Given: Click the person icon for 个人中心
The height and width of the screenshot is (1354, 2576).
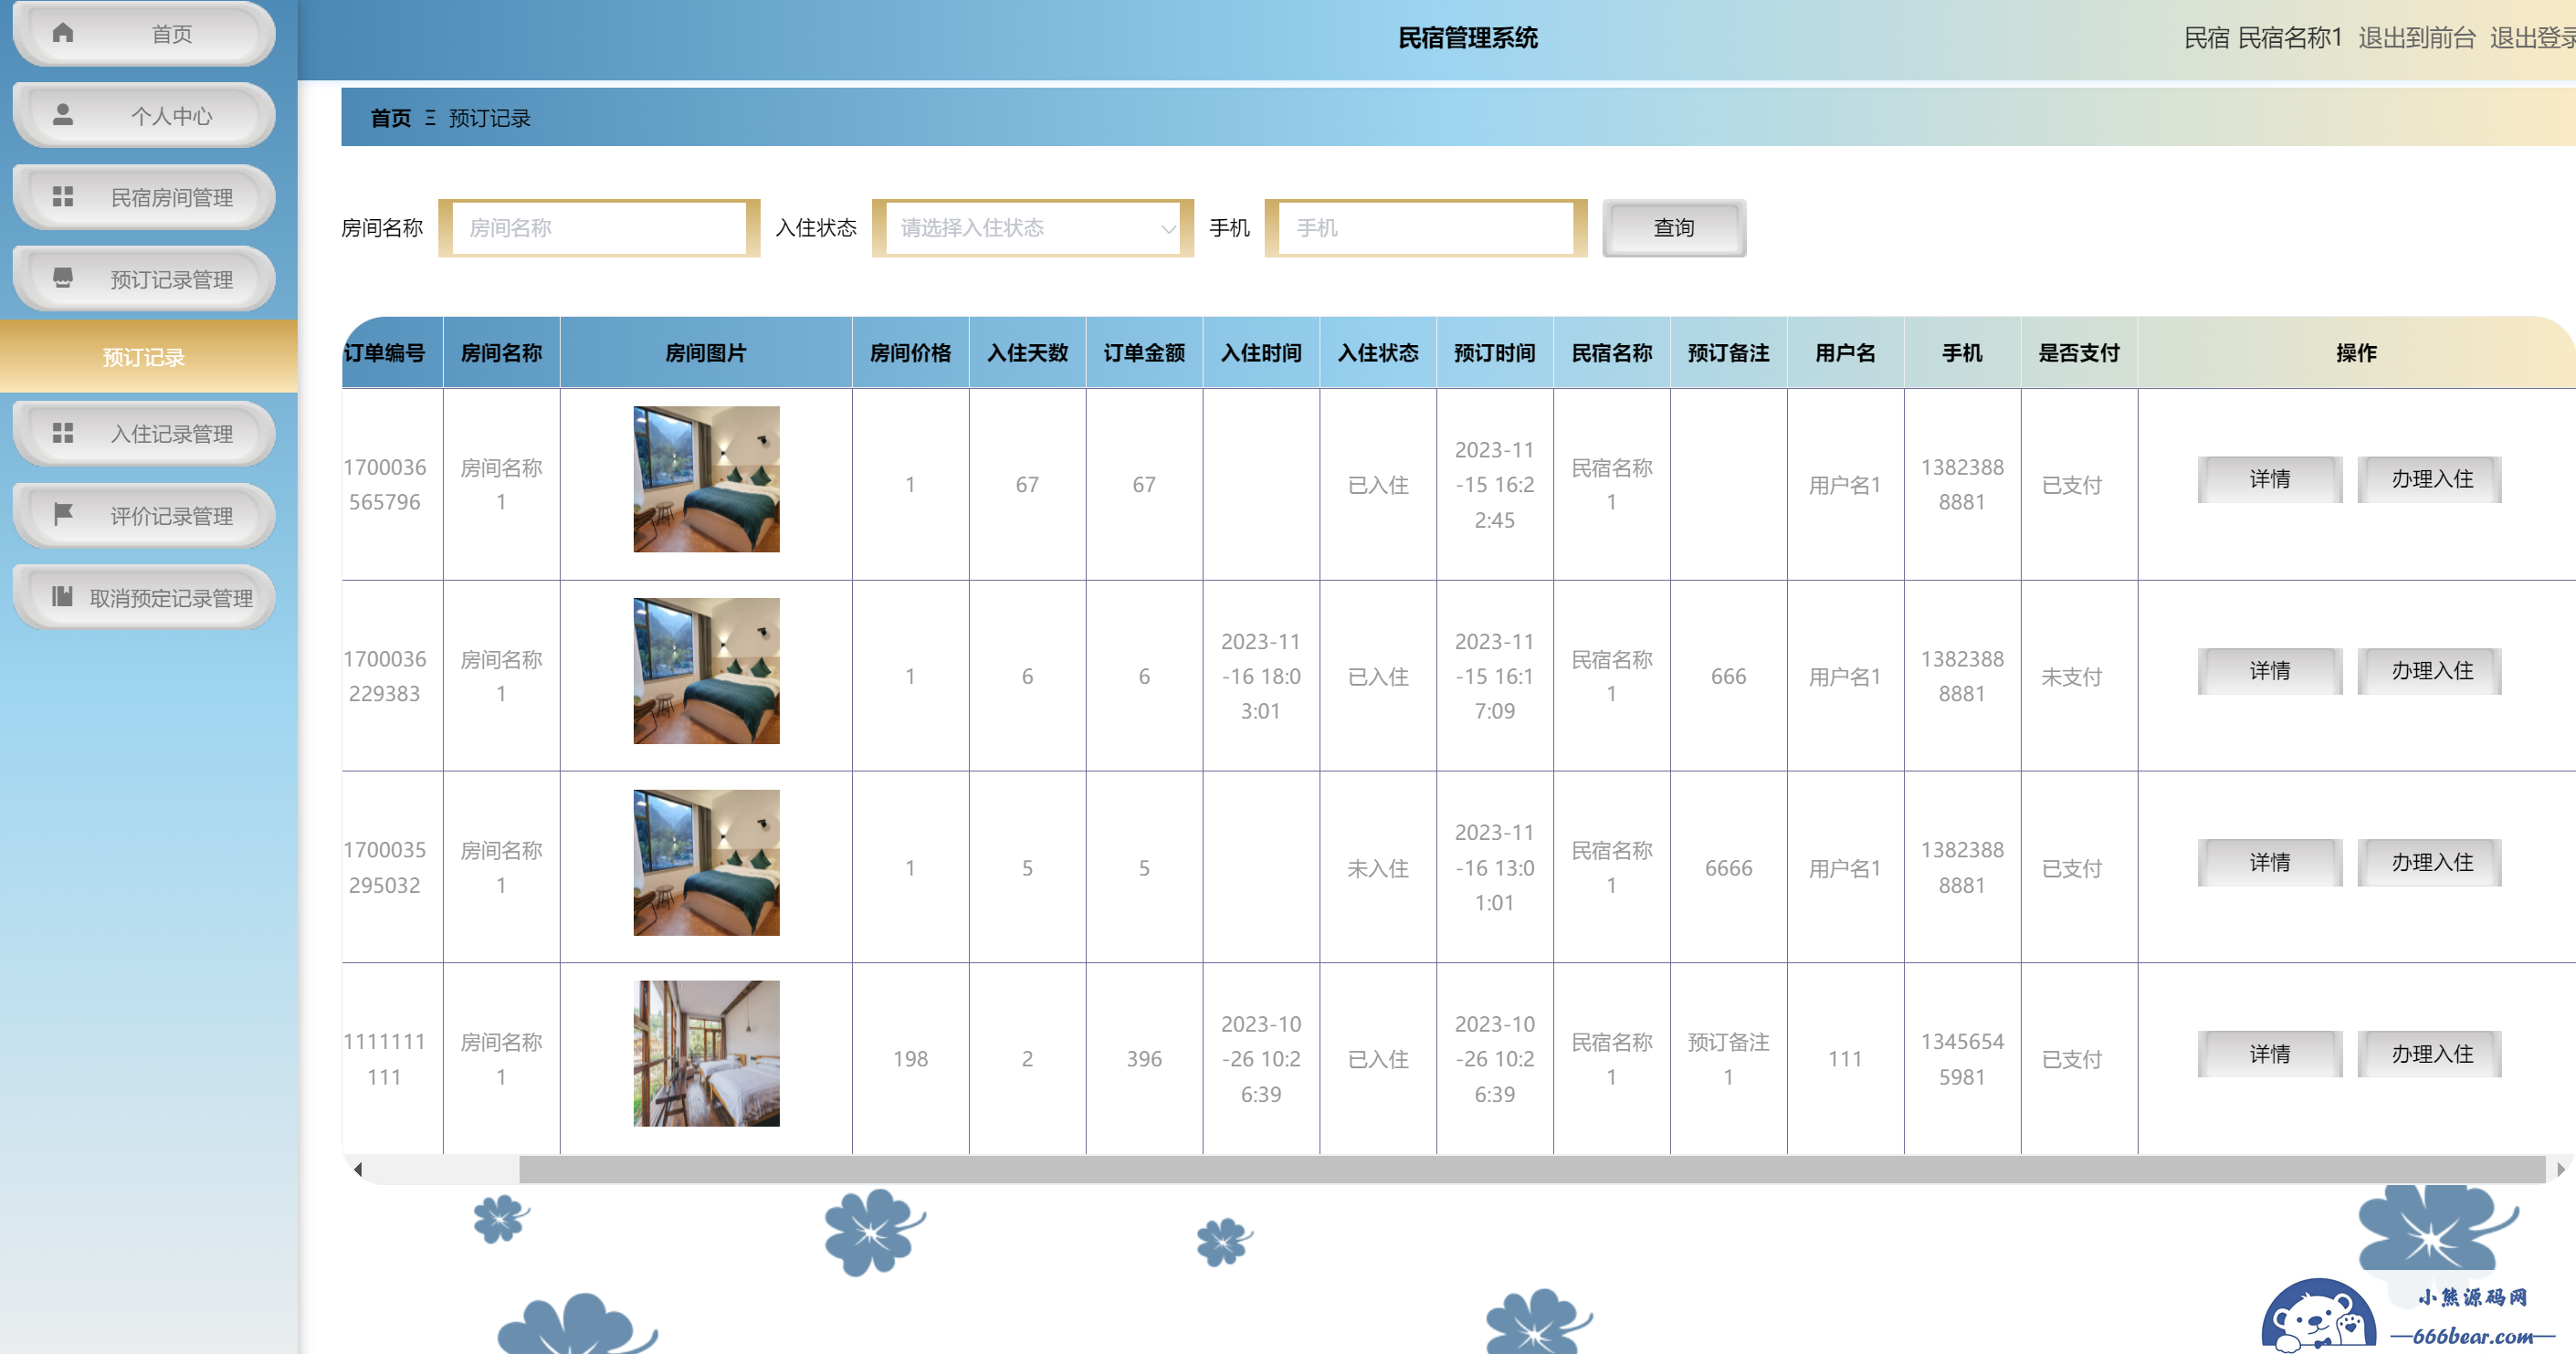Looking at the screenshot, I should (63, 115).
